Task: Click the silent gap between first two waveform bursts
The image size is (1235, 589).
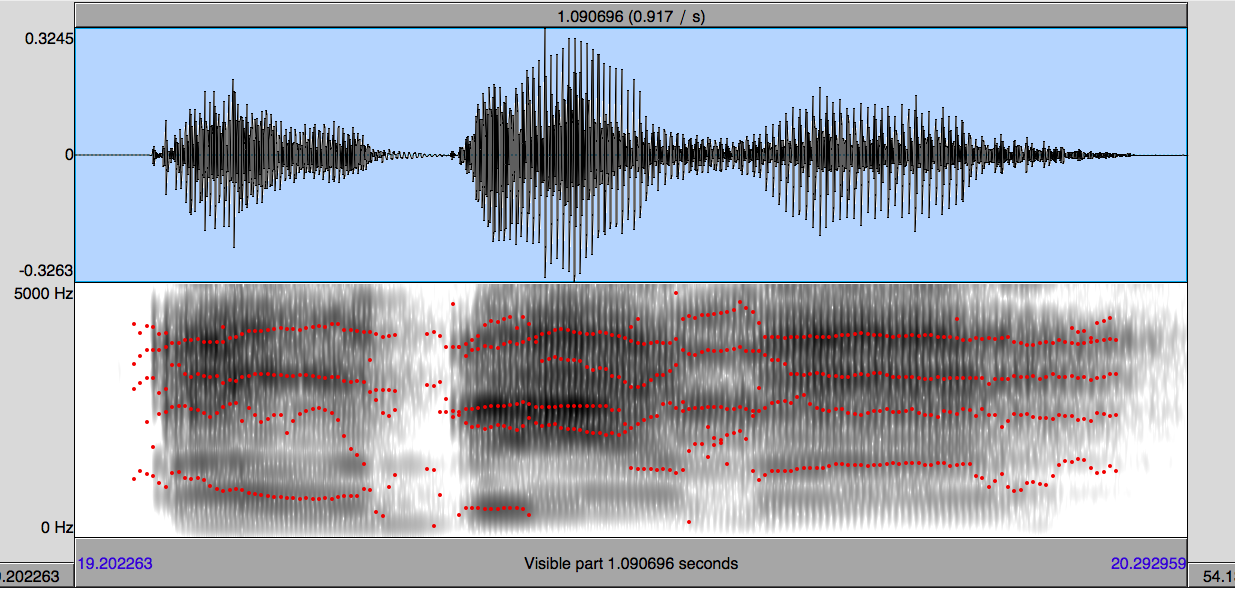Action: coord(420,155)
